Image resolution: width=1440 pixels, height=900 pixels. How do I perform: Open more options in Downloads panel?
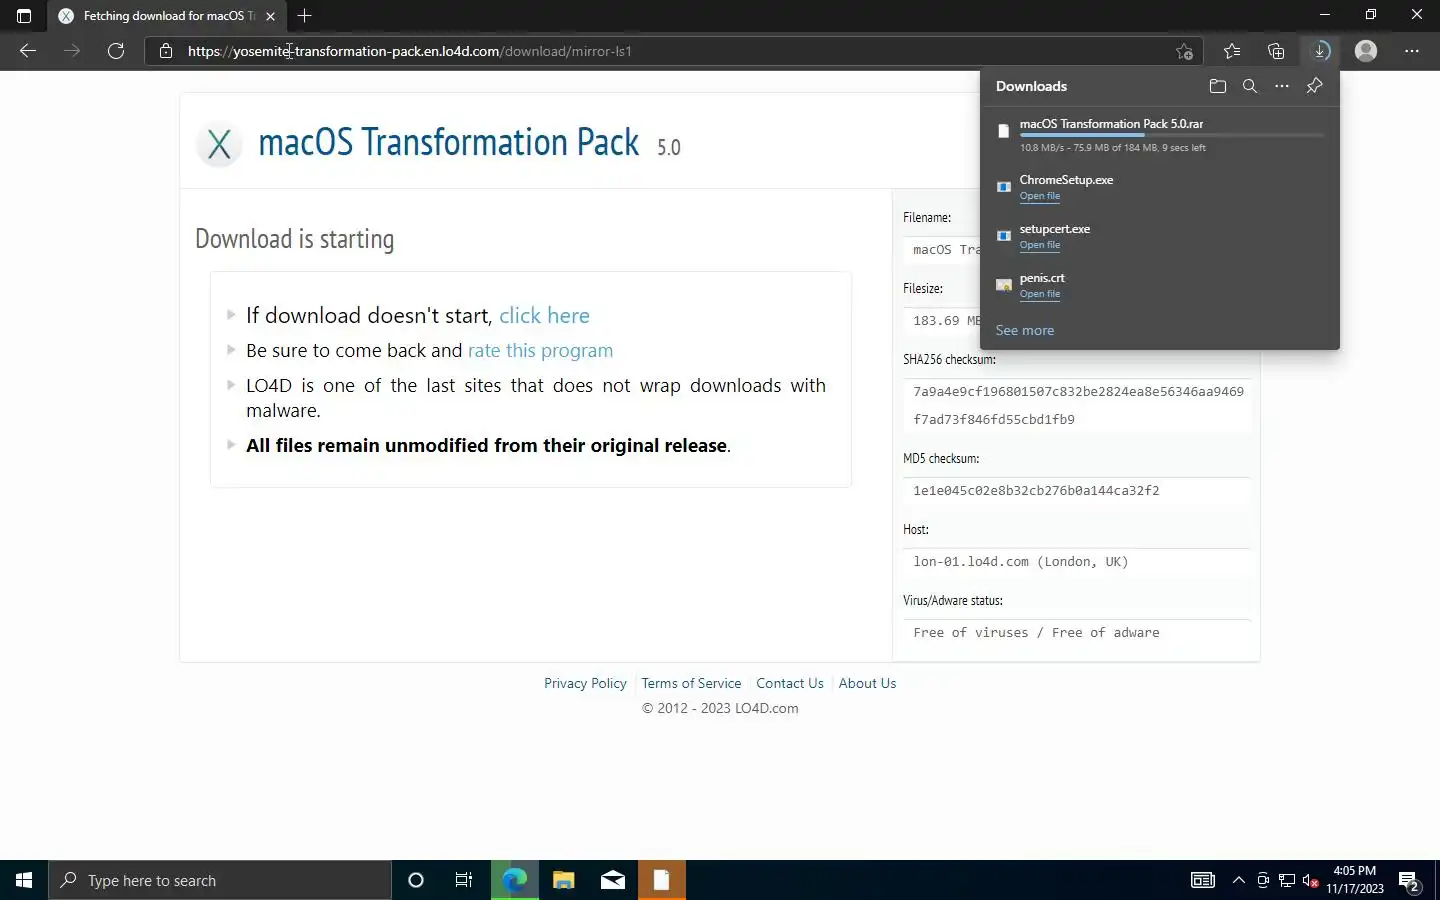coord(1282,86)
